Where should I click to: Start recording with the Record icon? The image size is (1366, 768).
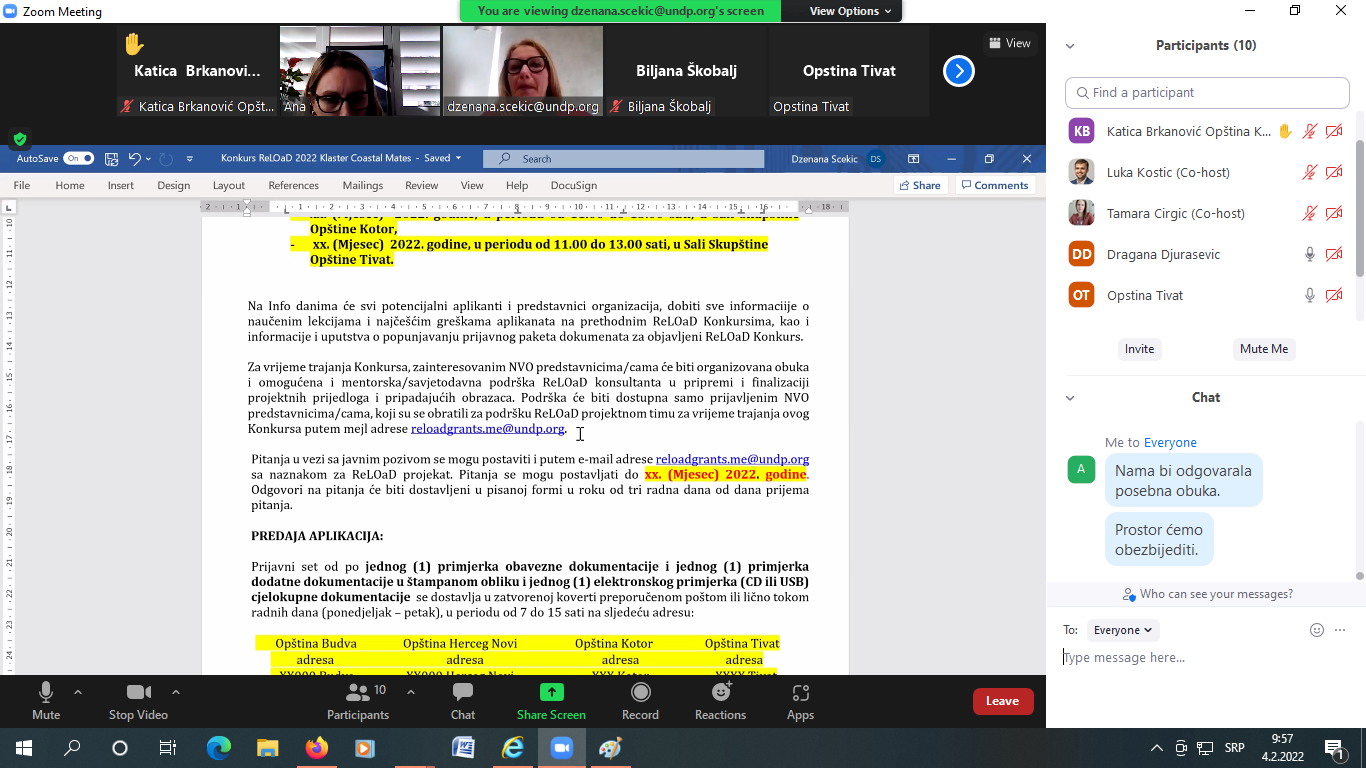(640, 693)
